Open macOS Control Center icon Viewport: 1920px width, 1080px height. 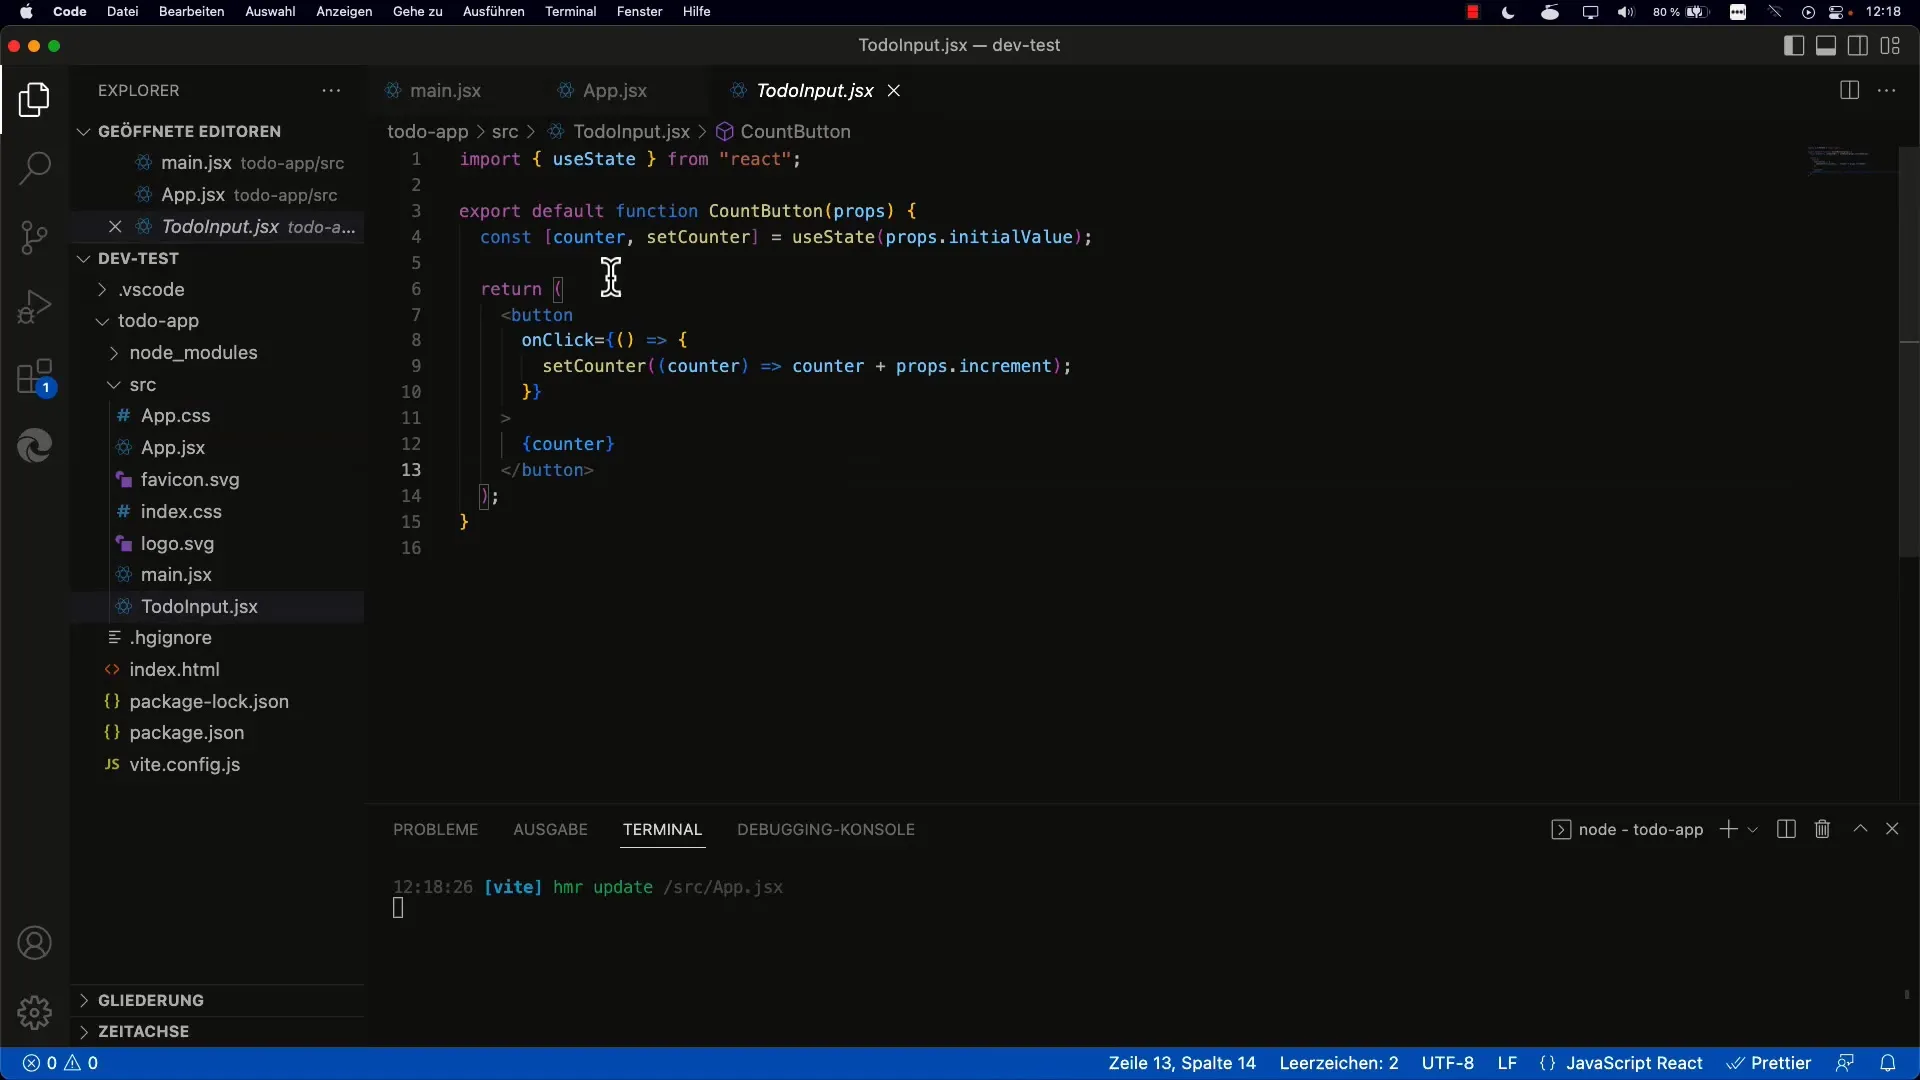coord(1838,12)
